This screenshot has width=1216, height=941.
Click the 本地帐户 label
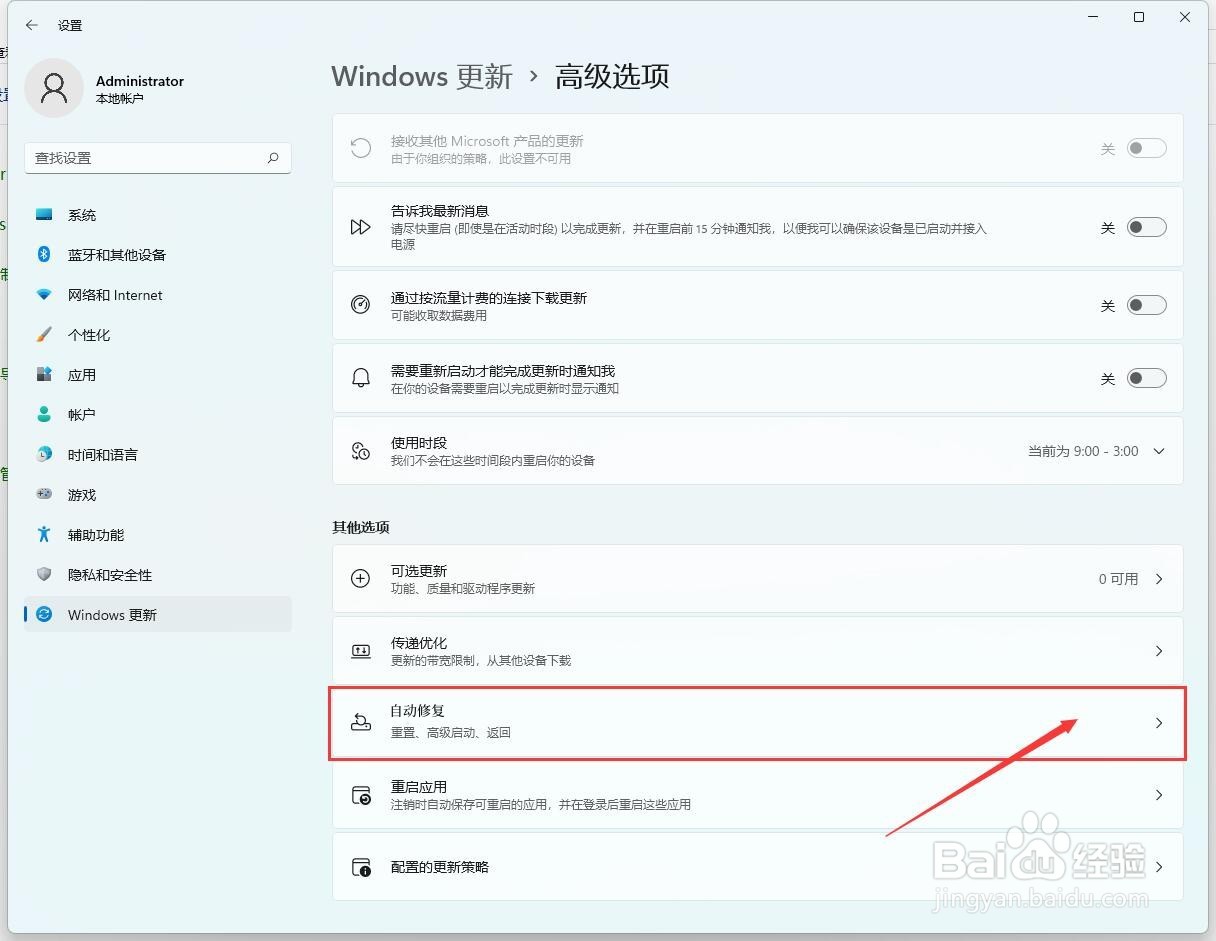120,99
